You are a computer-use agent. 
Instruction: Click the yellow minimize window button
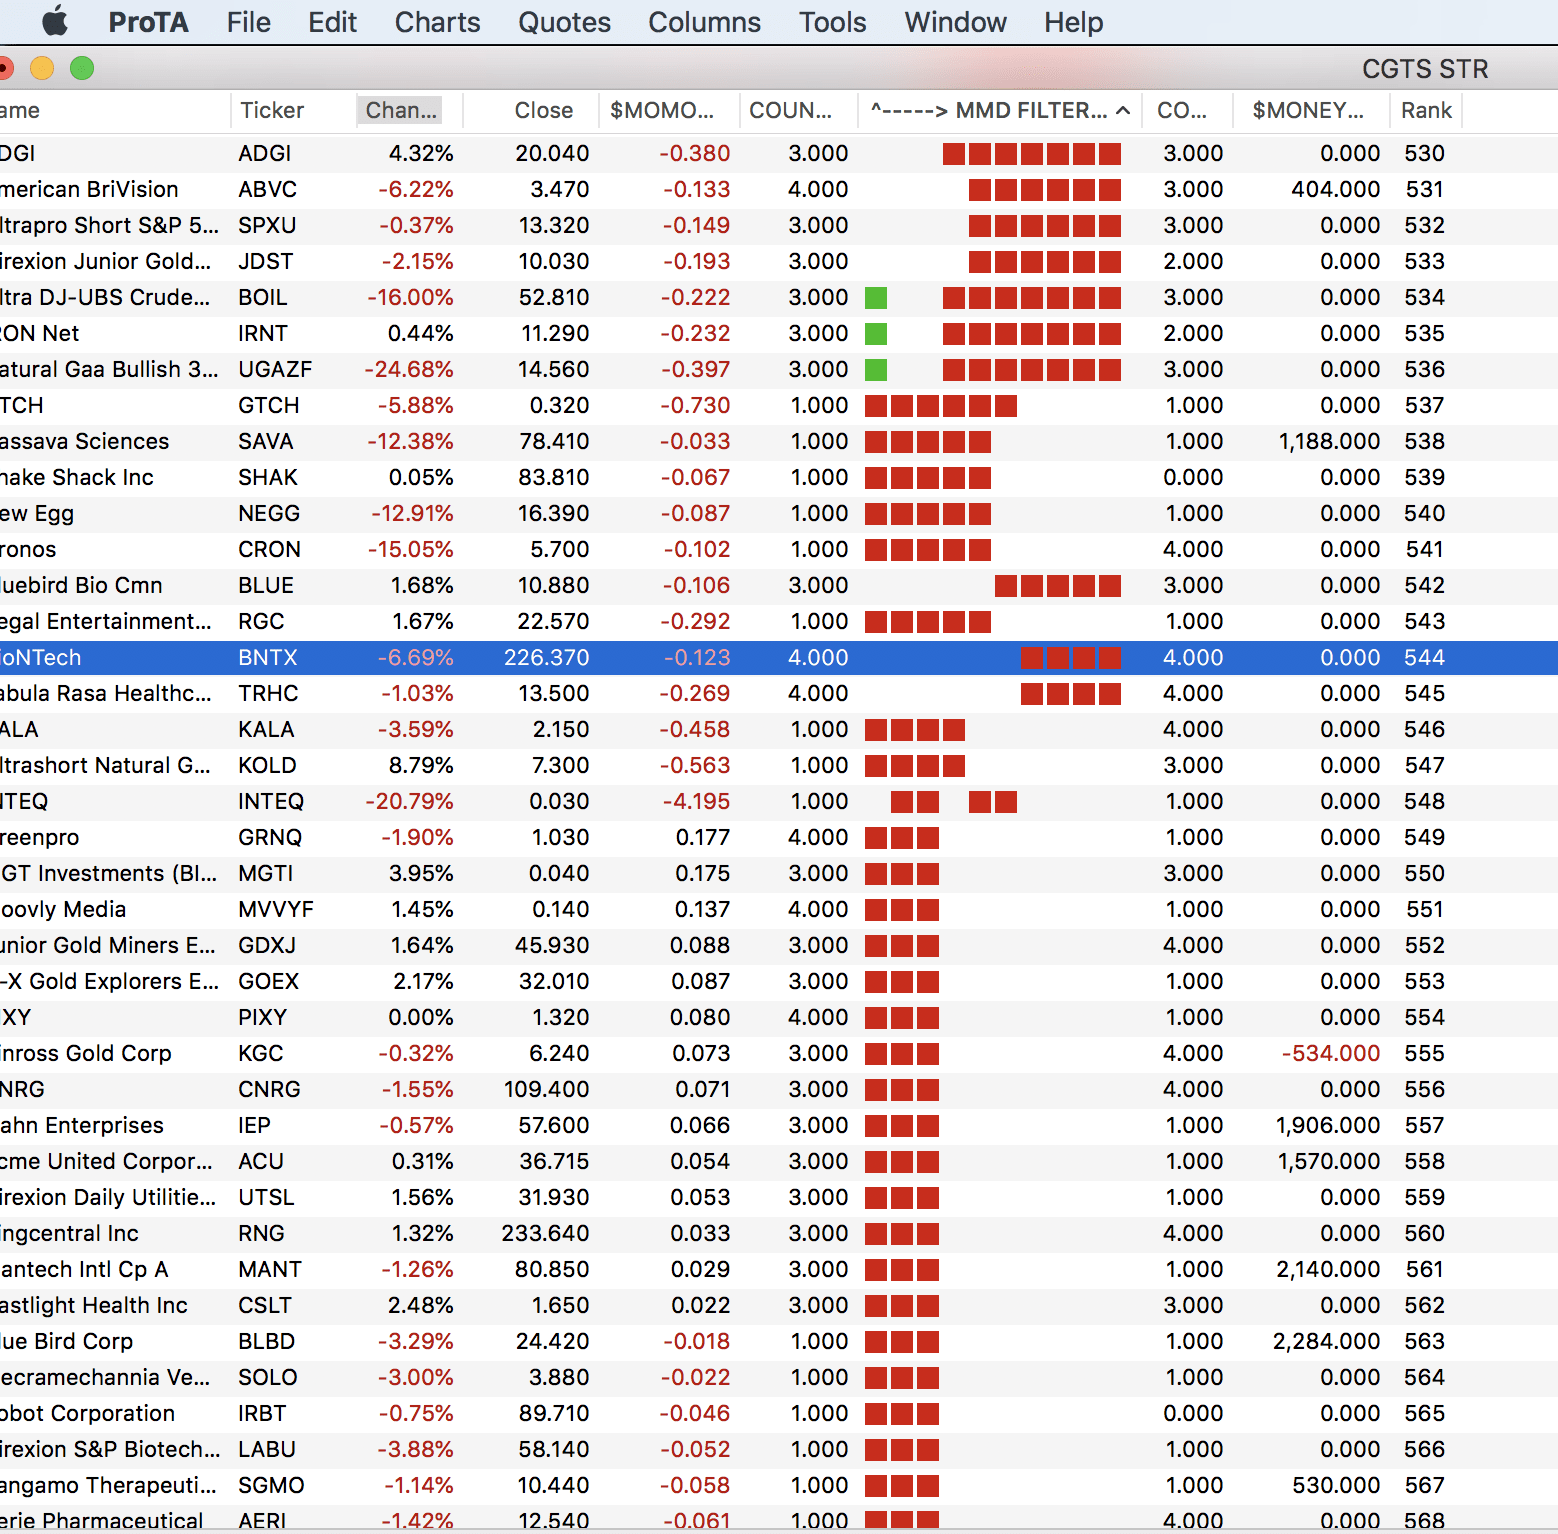click(x=42, y=68)
